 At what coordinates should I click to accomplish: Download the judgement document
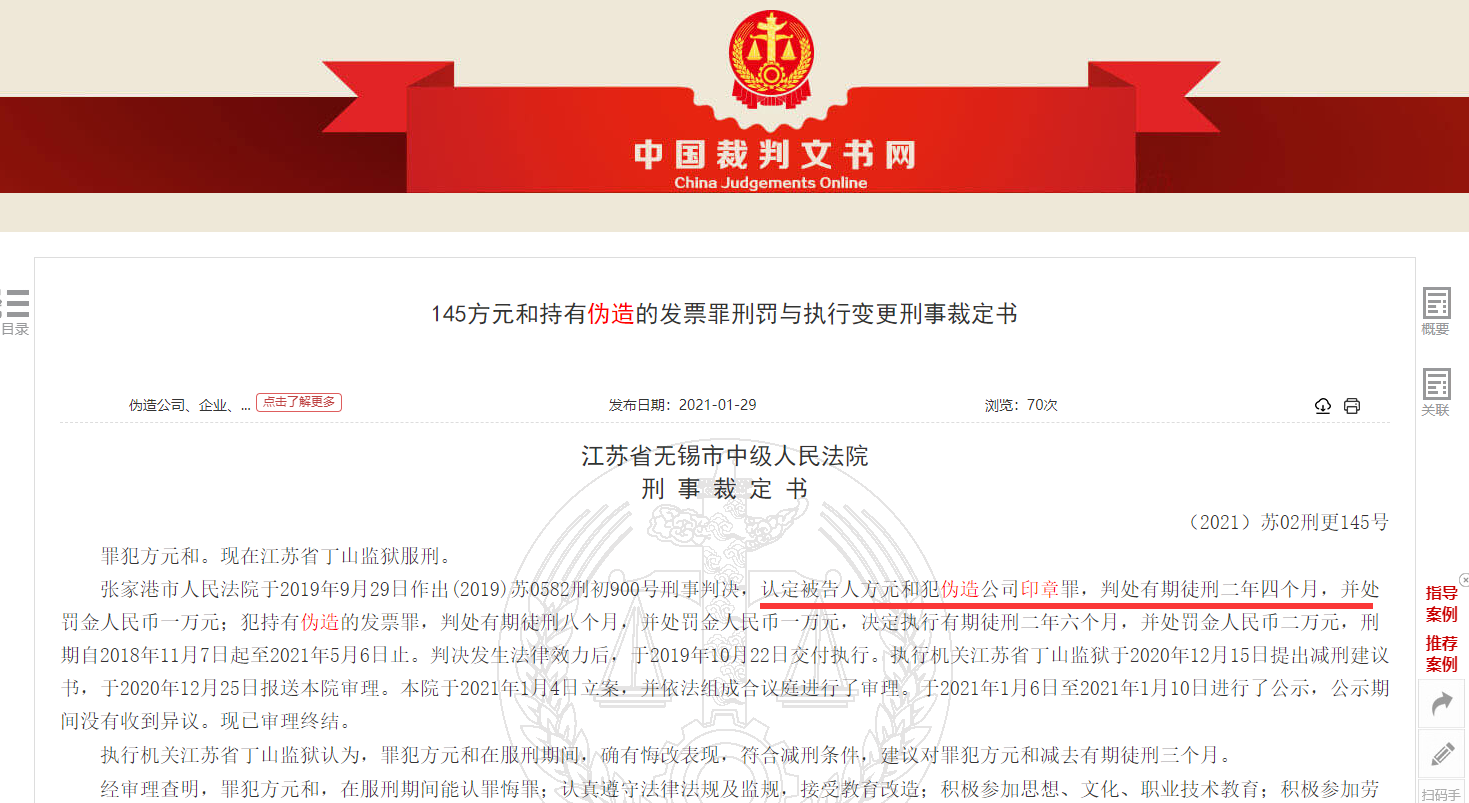tap(1323, 405)
